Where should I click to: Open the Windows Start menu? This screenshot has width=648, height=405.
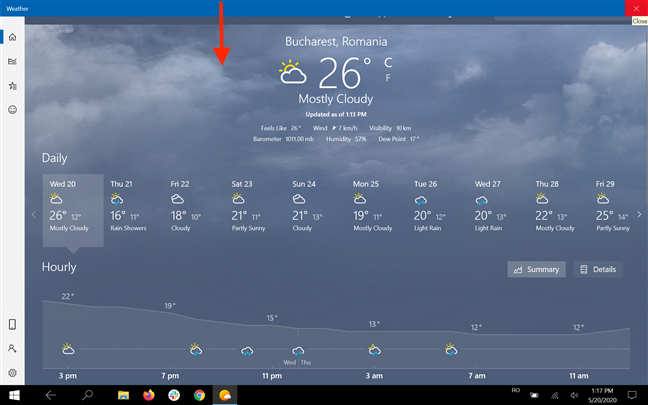14,395
